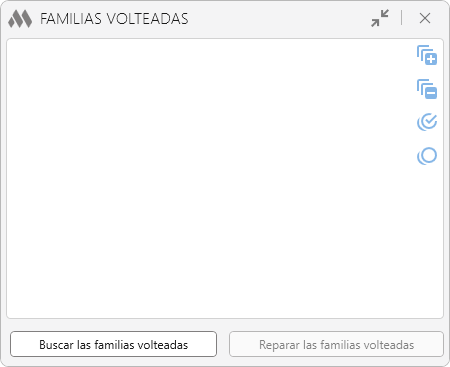Click inside the empty results list area

pyautogui.click(x=210, y=178)
